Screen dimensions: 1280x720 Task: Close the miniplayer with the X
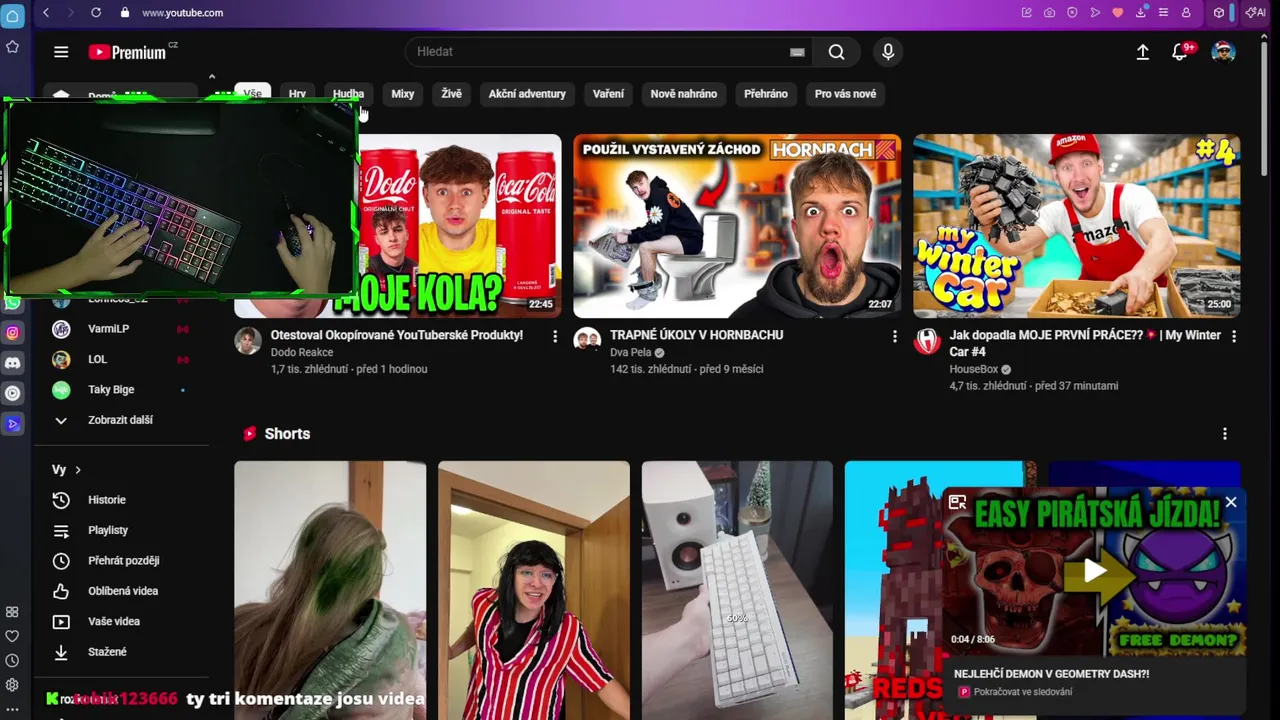pos(1231,502)
